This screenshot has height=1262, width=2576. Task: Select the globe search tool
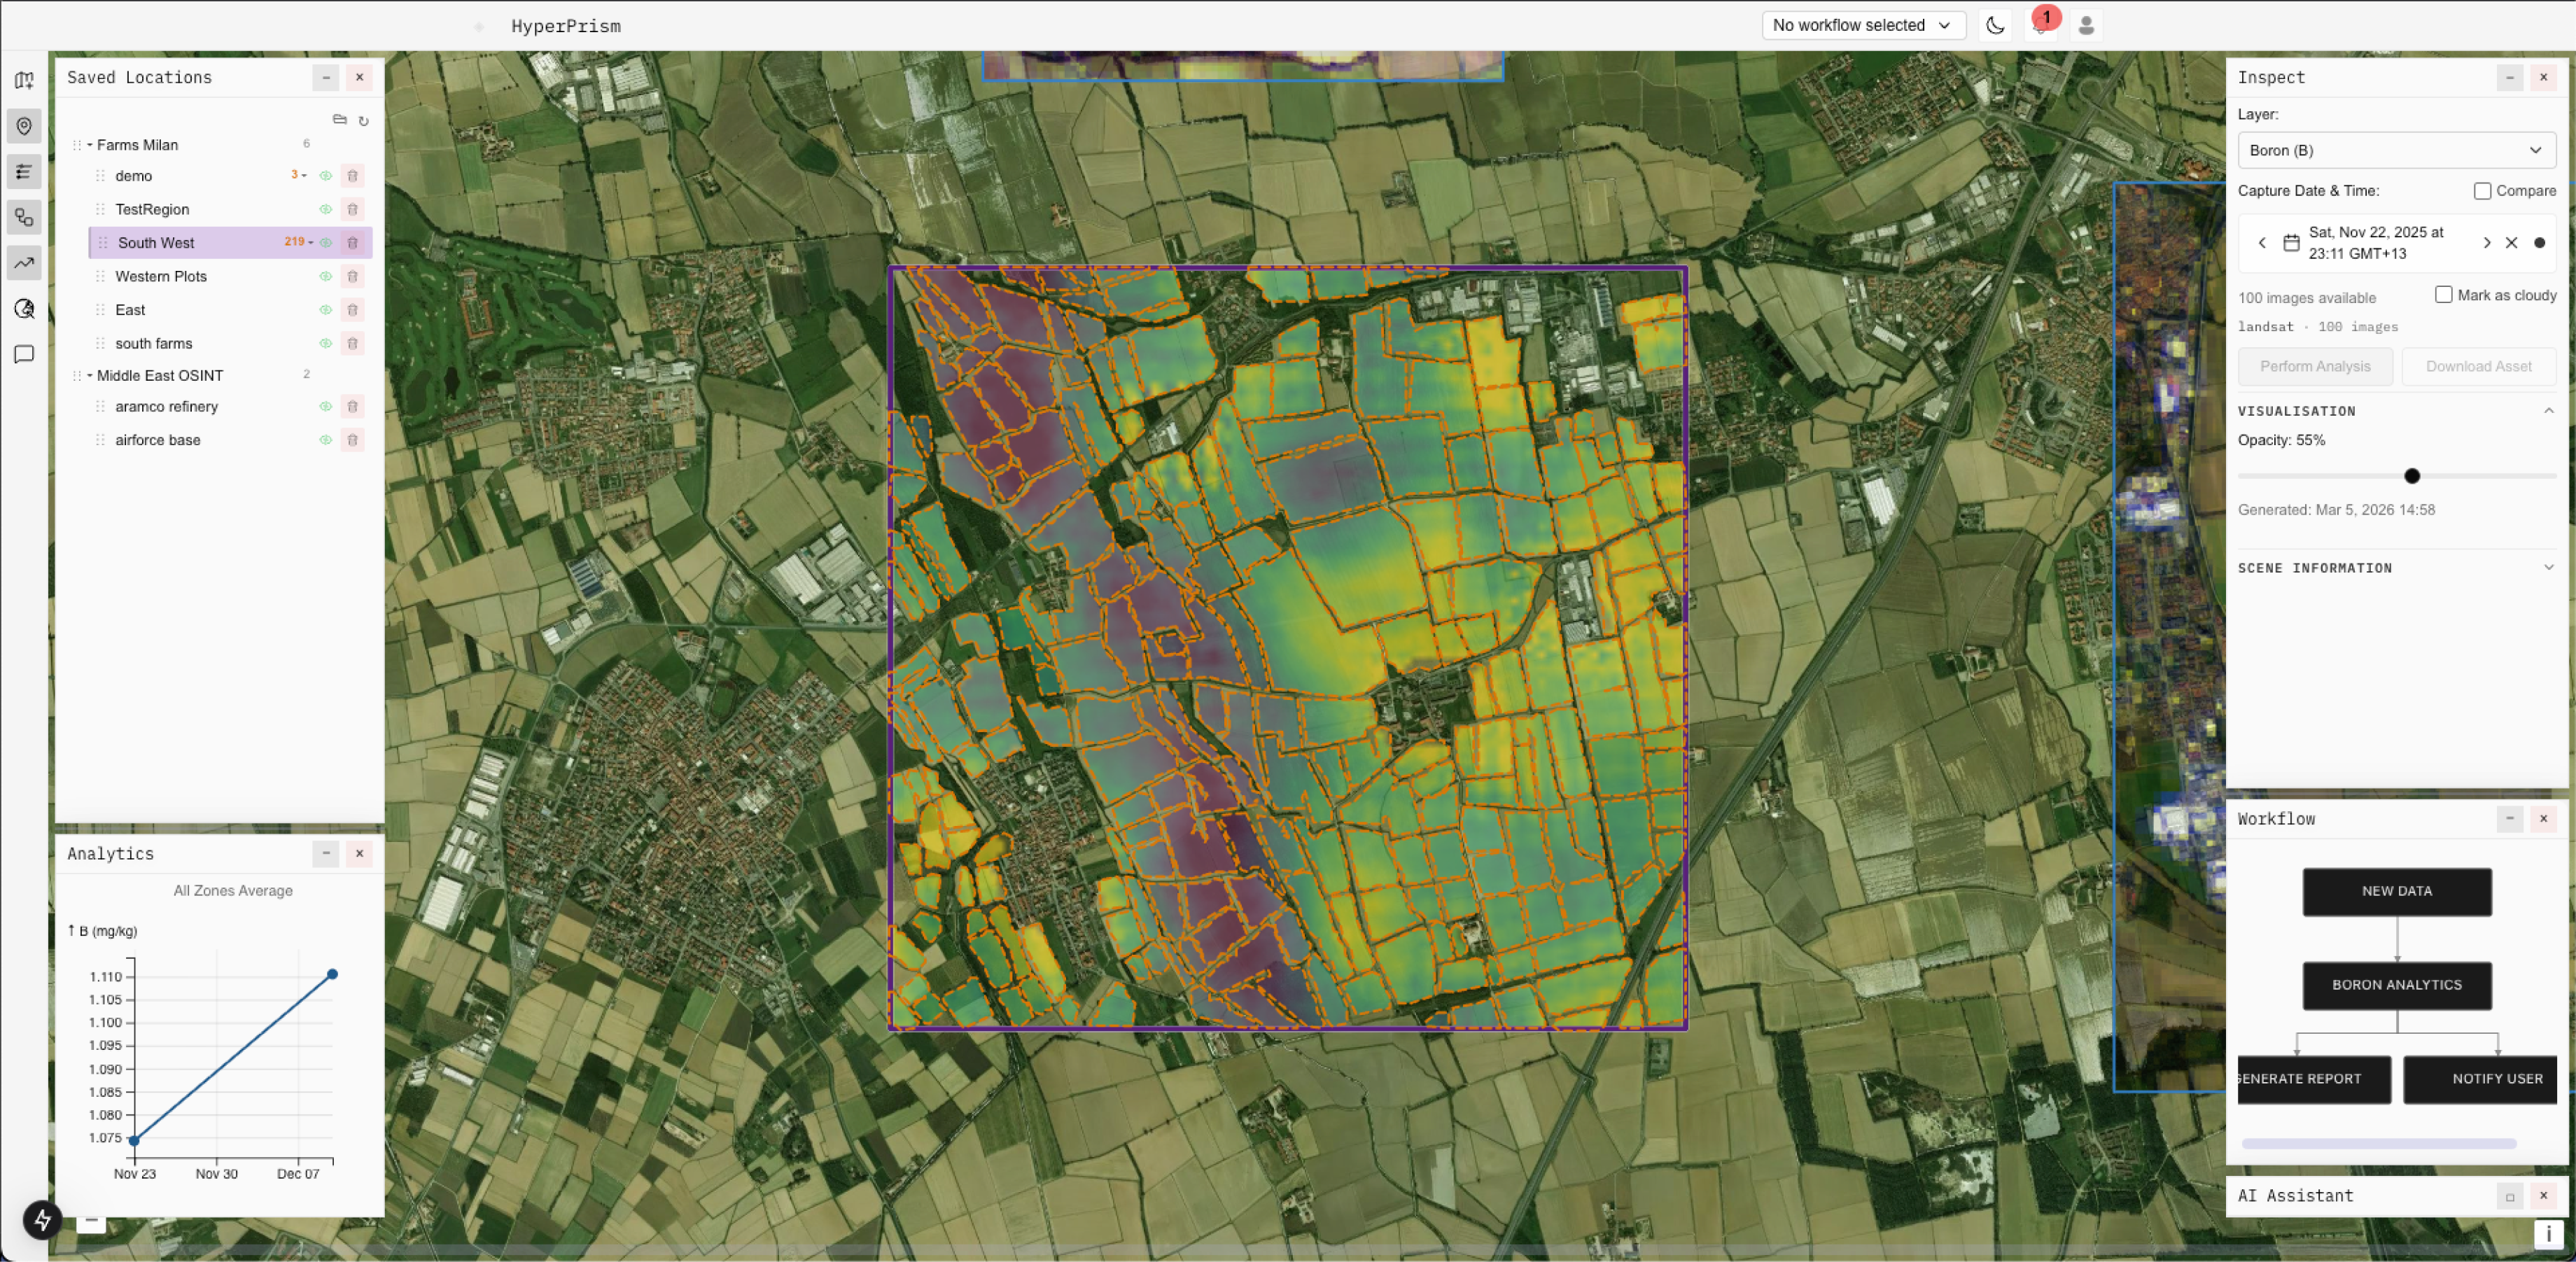tap(24, 309)
